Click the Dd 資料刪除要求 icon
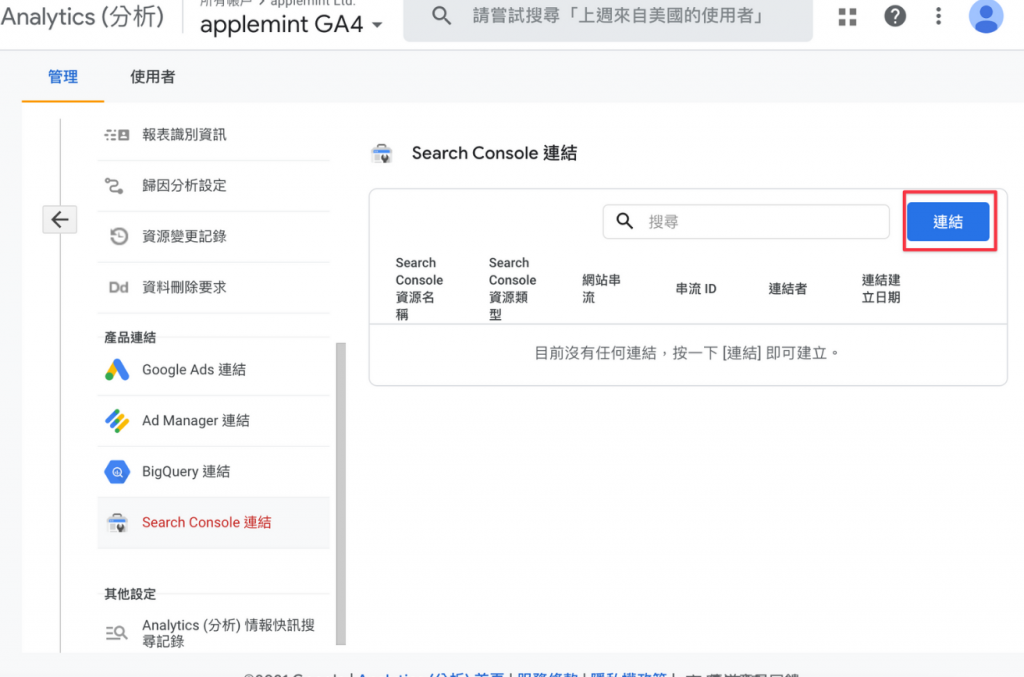 pyautogui.click(x=118, y=287)
